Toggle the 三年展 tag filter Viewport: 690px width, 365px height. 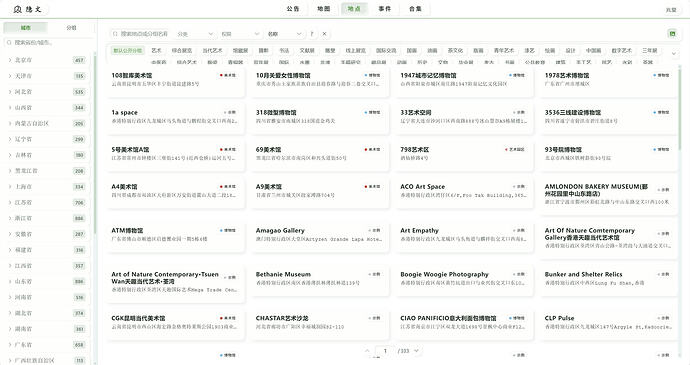tap(650, 51)
